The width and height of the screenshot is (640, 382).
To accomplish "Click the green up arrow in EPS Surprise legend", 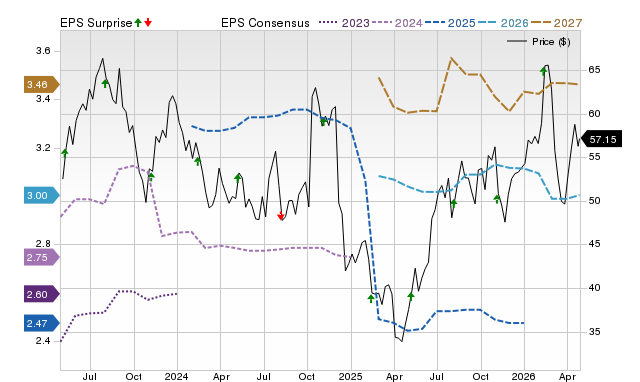I will pyautogui.click(x=138, y=23).
